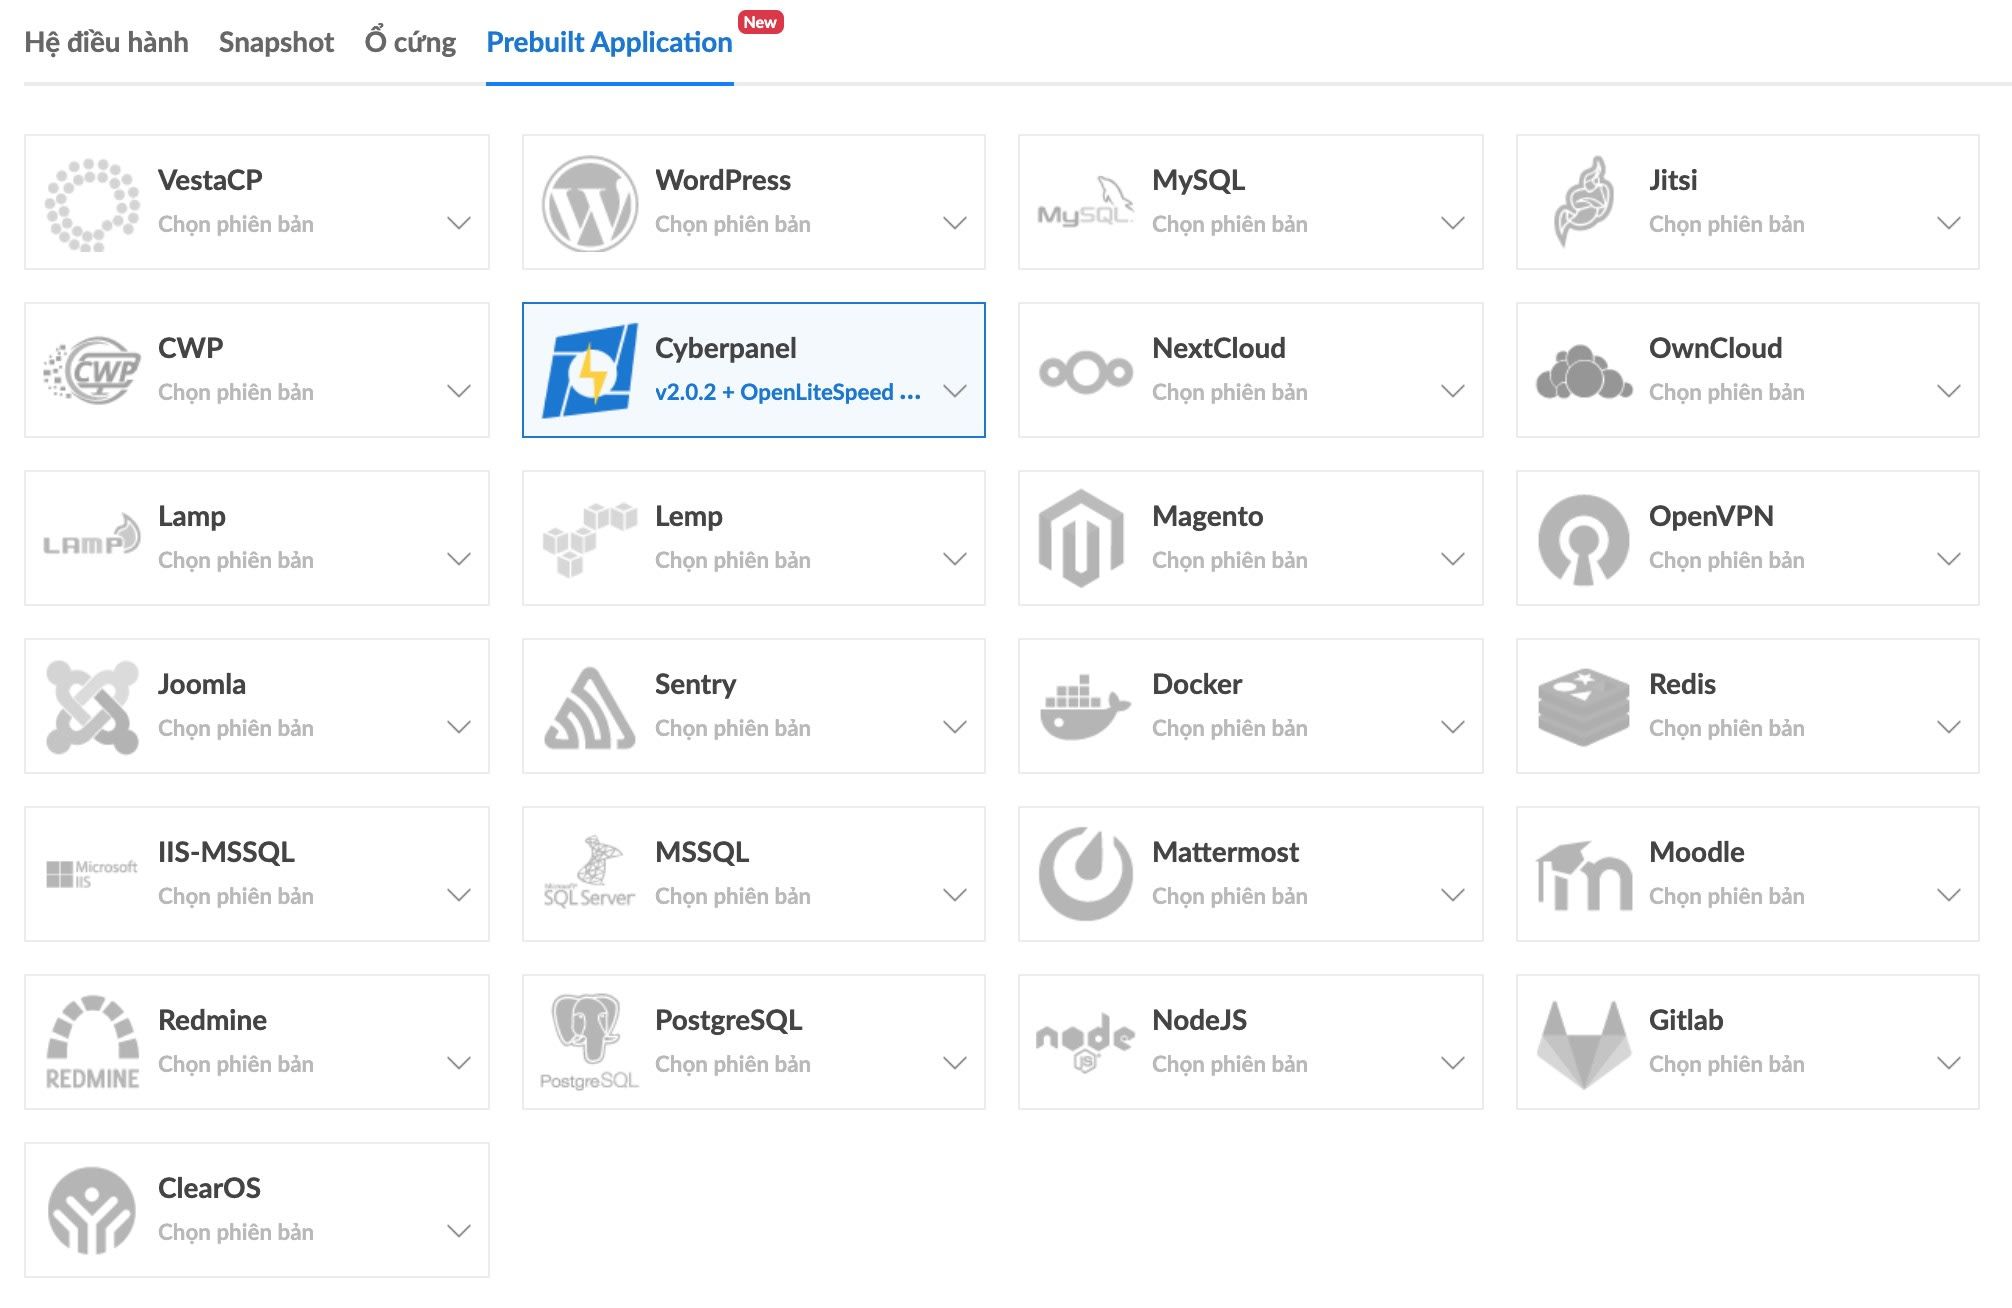Image resolution: width=2012 pixels, height=1308 pixels.
Task: Click Chọn phiên bản under Mattermost
Action: 1229,896
